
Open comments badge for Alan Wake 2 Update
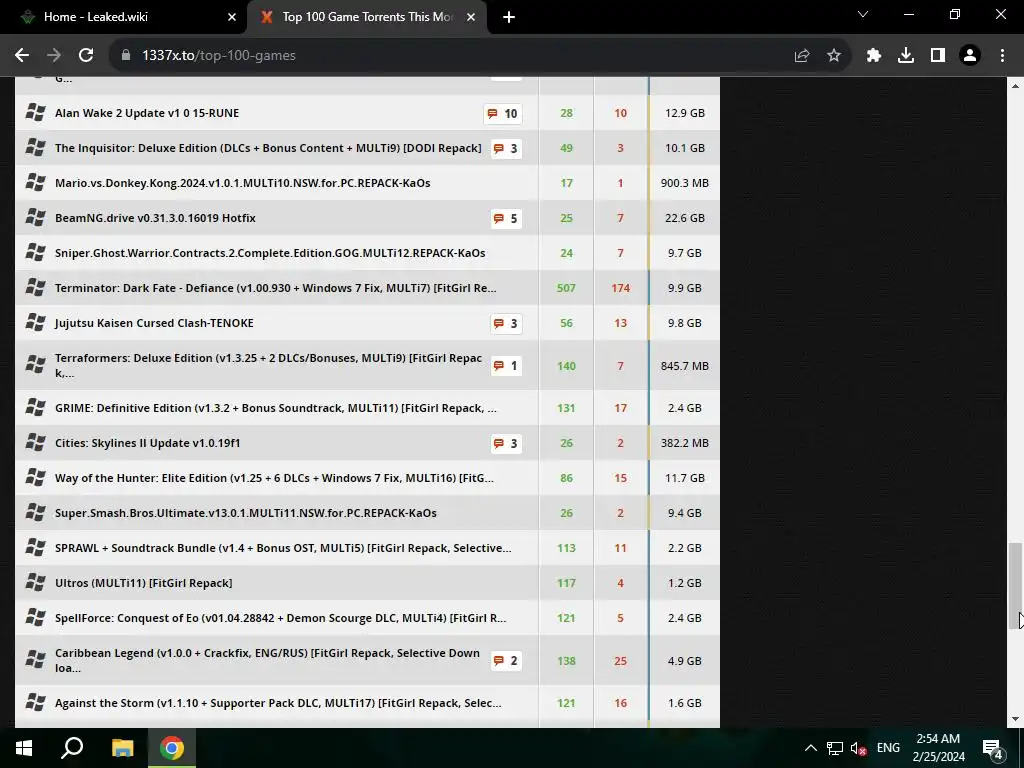pyautogui.click(x=502, y=114)
